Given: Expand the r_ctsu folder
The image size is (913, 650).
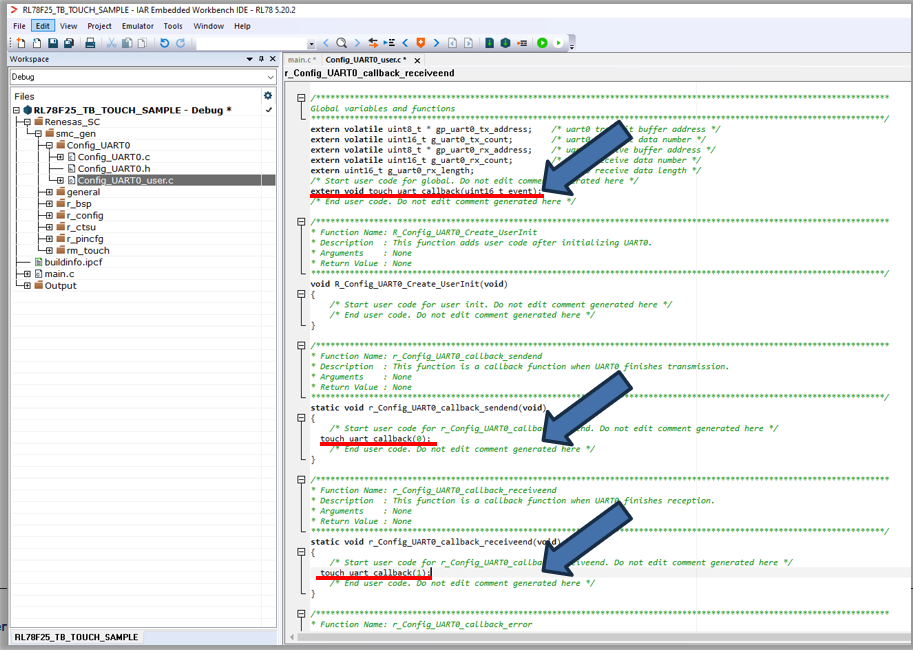Looking at the screenshot, I should coord(49,227).
